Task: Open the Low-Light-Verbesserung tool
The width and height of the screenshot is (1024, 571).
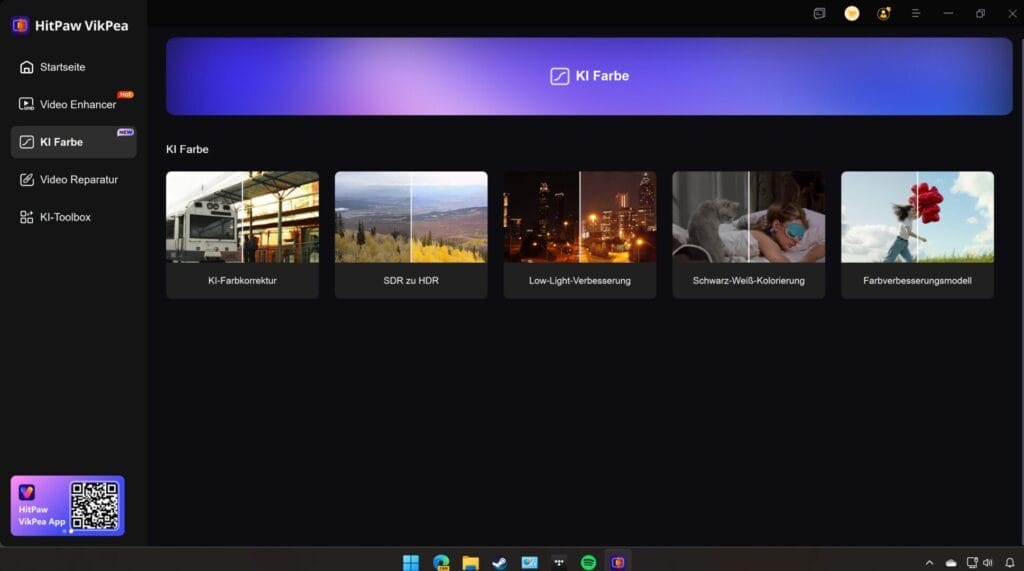Action: (x=580, y=234)
